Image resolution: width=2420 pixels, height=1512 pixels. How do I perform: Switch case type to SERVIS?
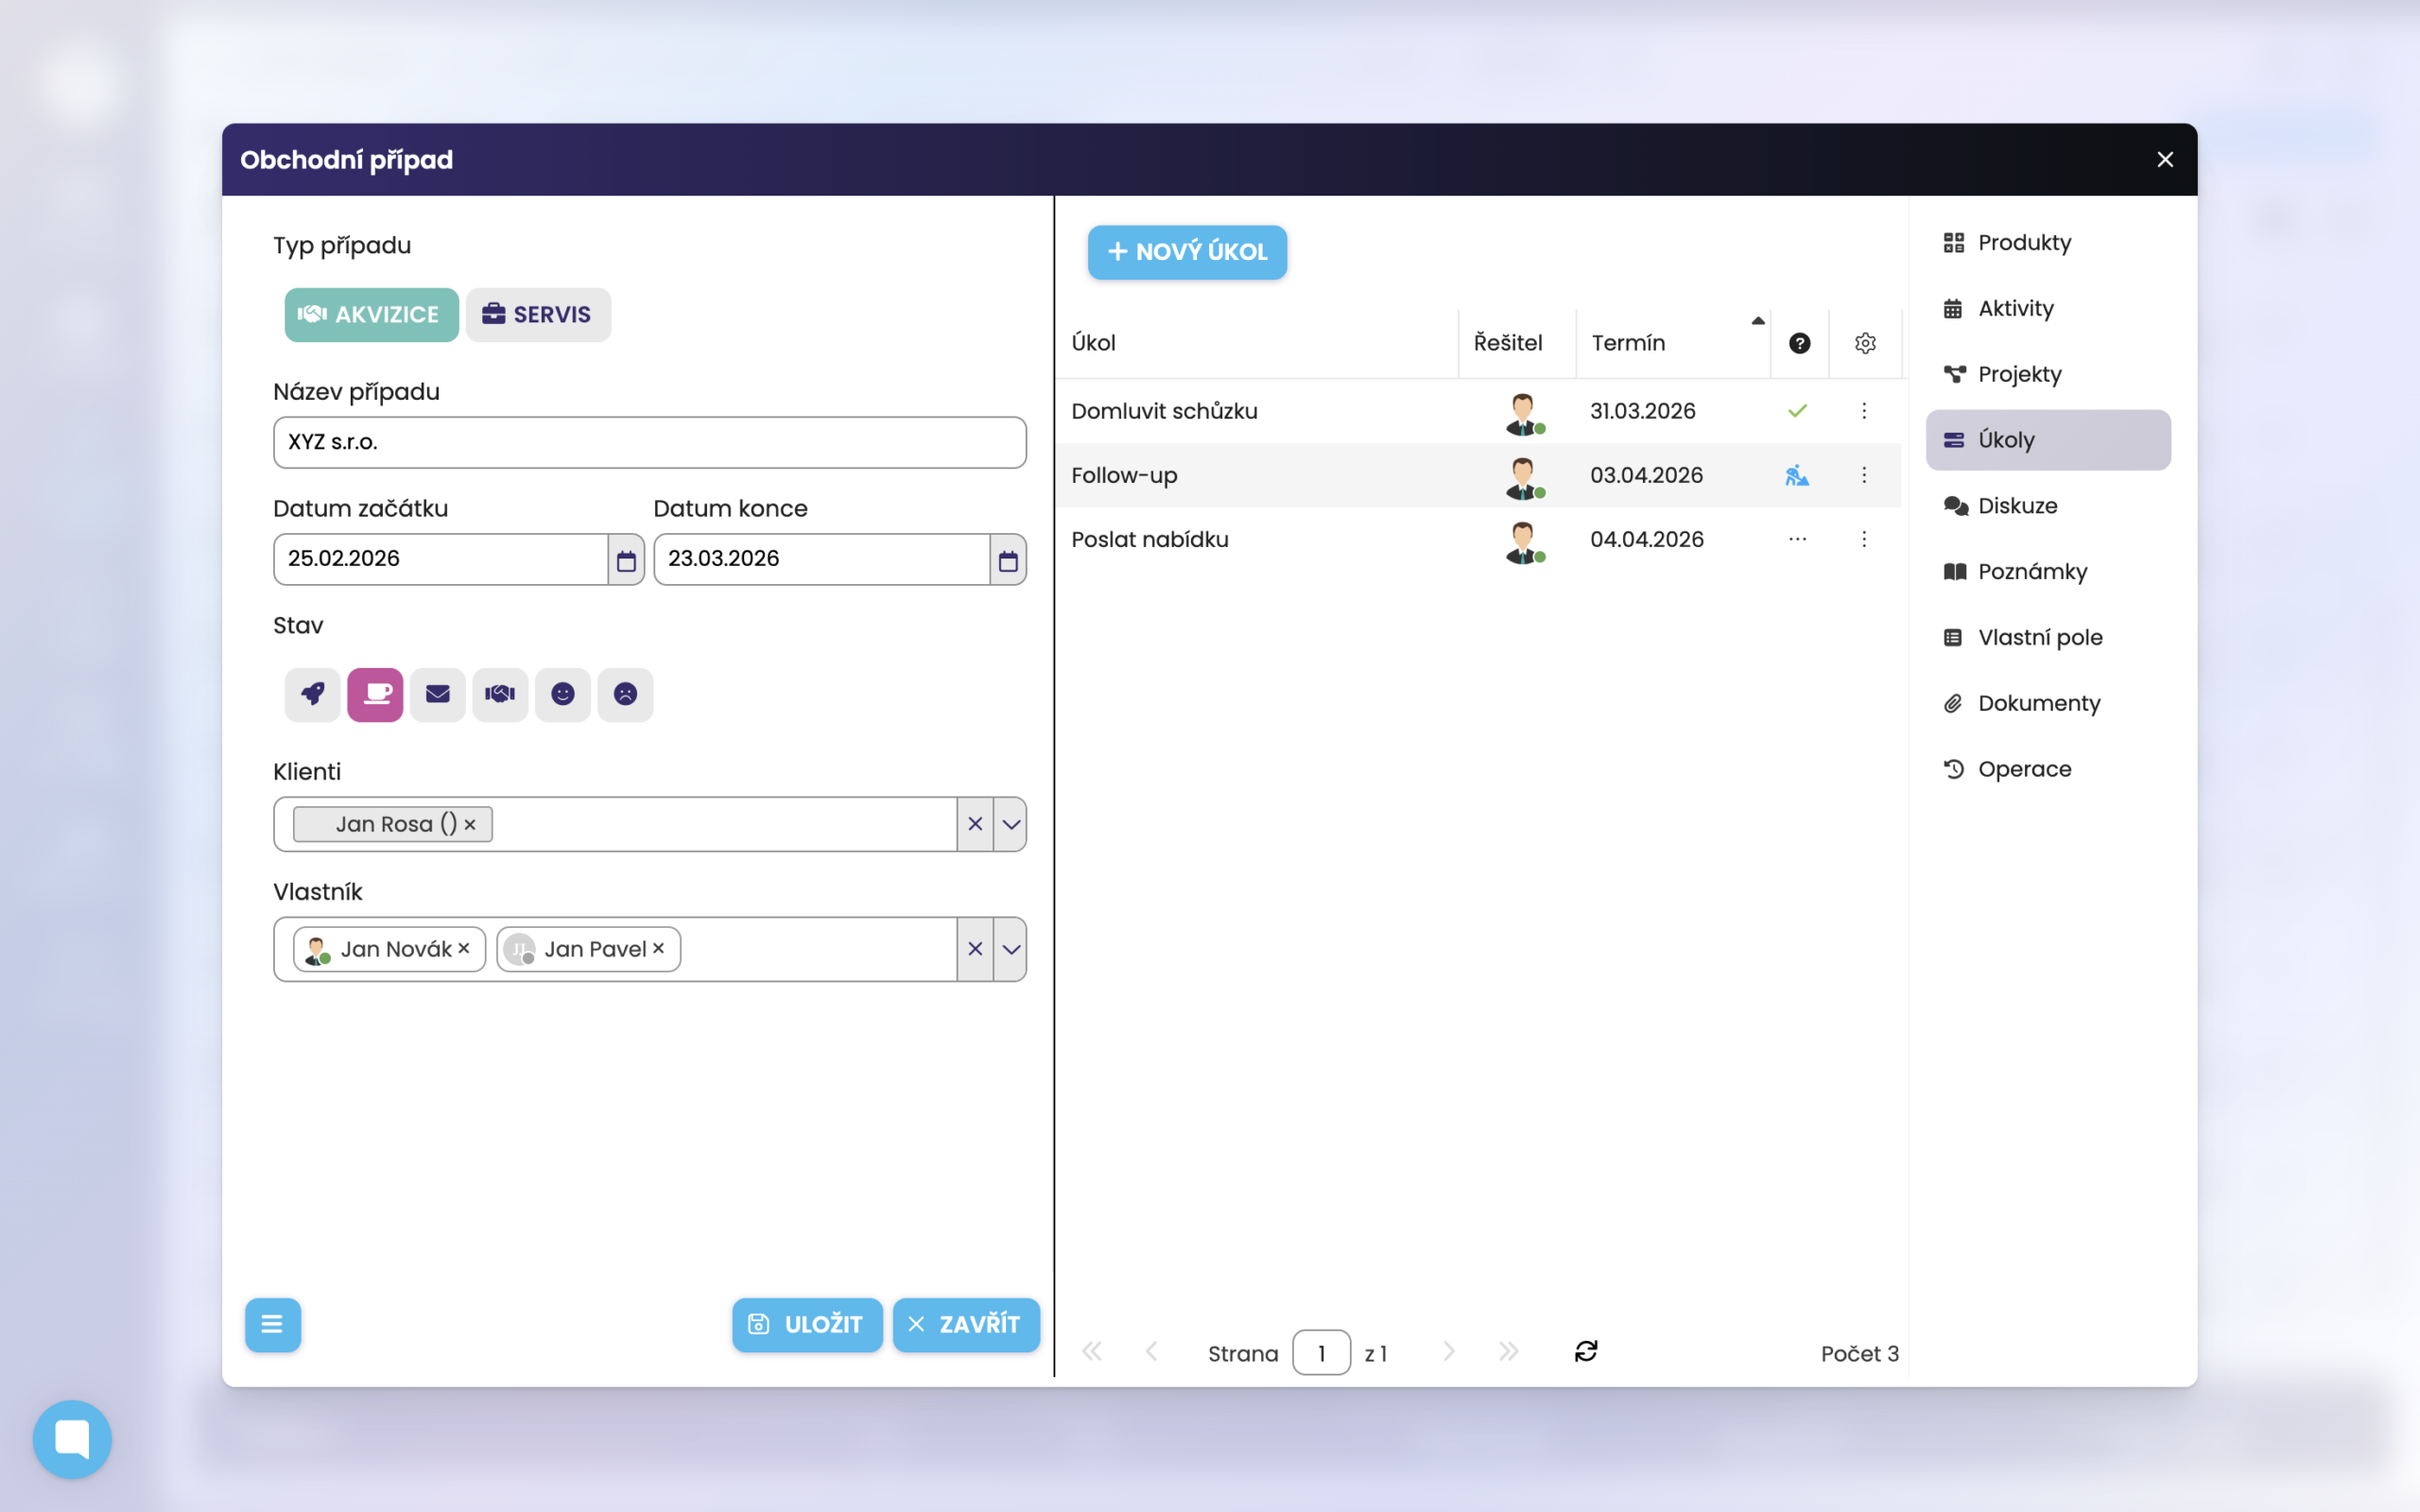coord(538,315)
